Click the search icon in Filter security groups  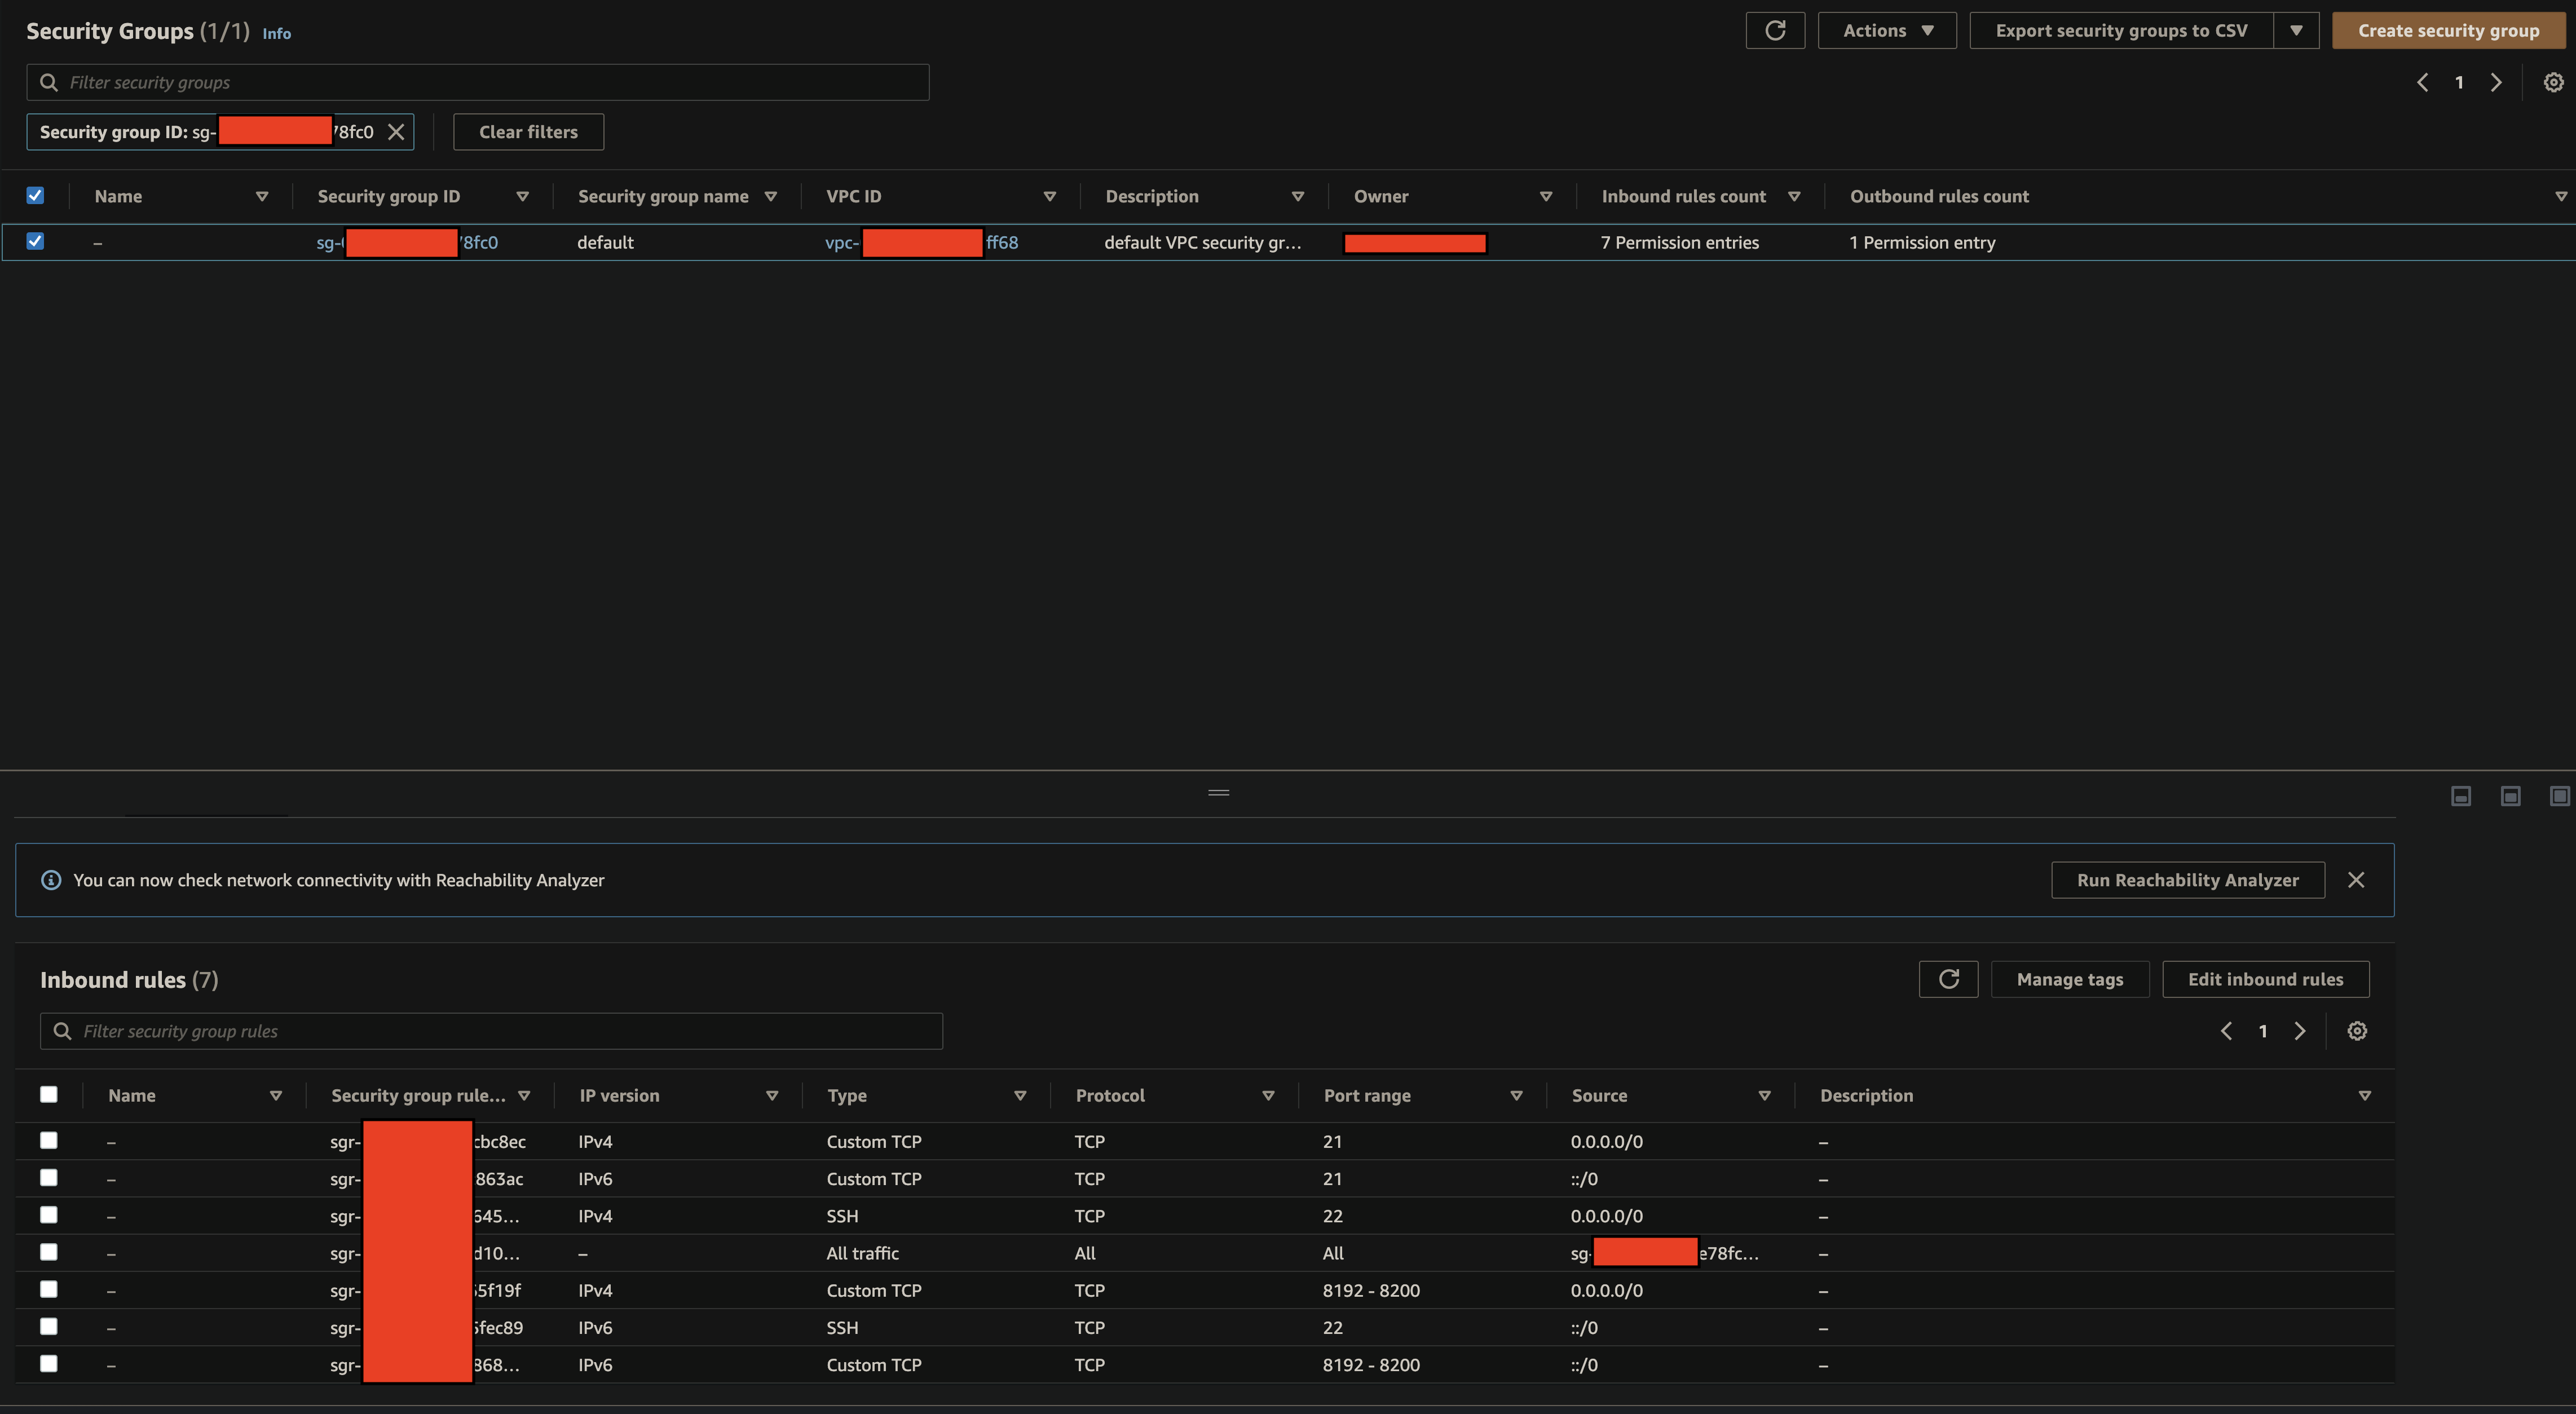(48, 82)
